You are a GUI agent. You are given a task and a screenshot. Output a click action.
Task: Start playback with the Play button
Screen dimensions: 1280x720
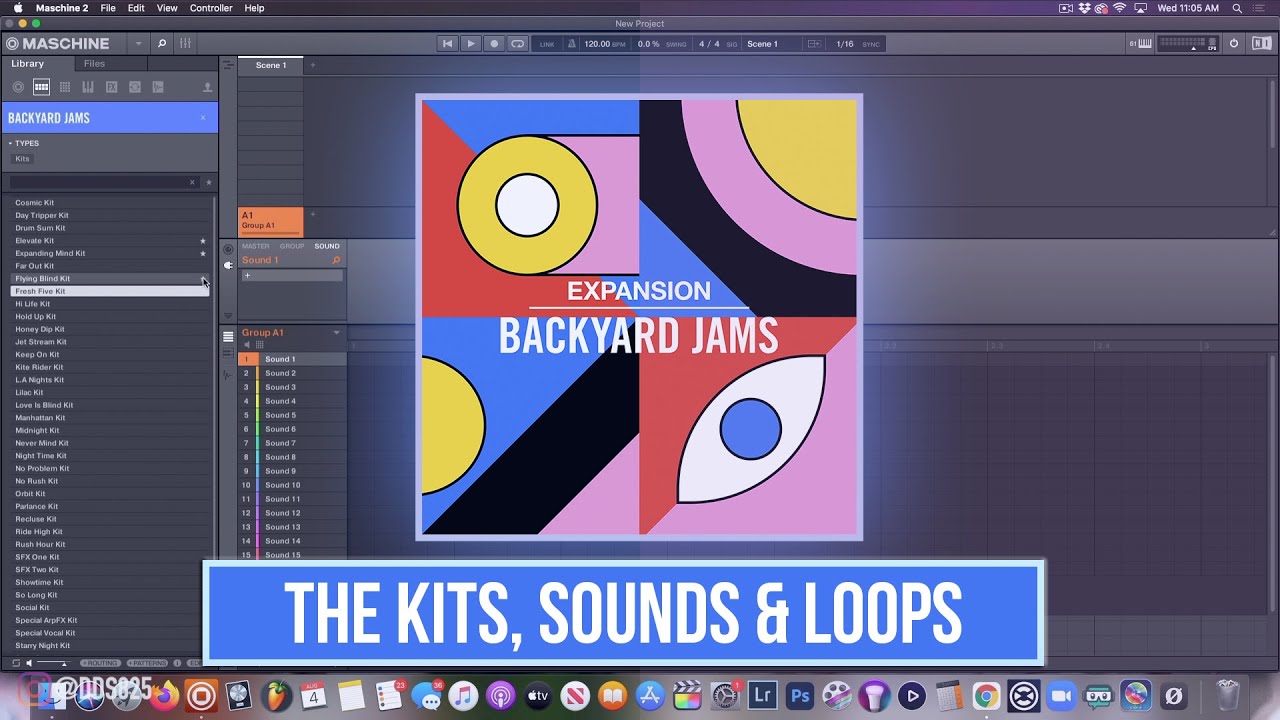[470, 44]
